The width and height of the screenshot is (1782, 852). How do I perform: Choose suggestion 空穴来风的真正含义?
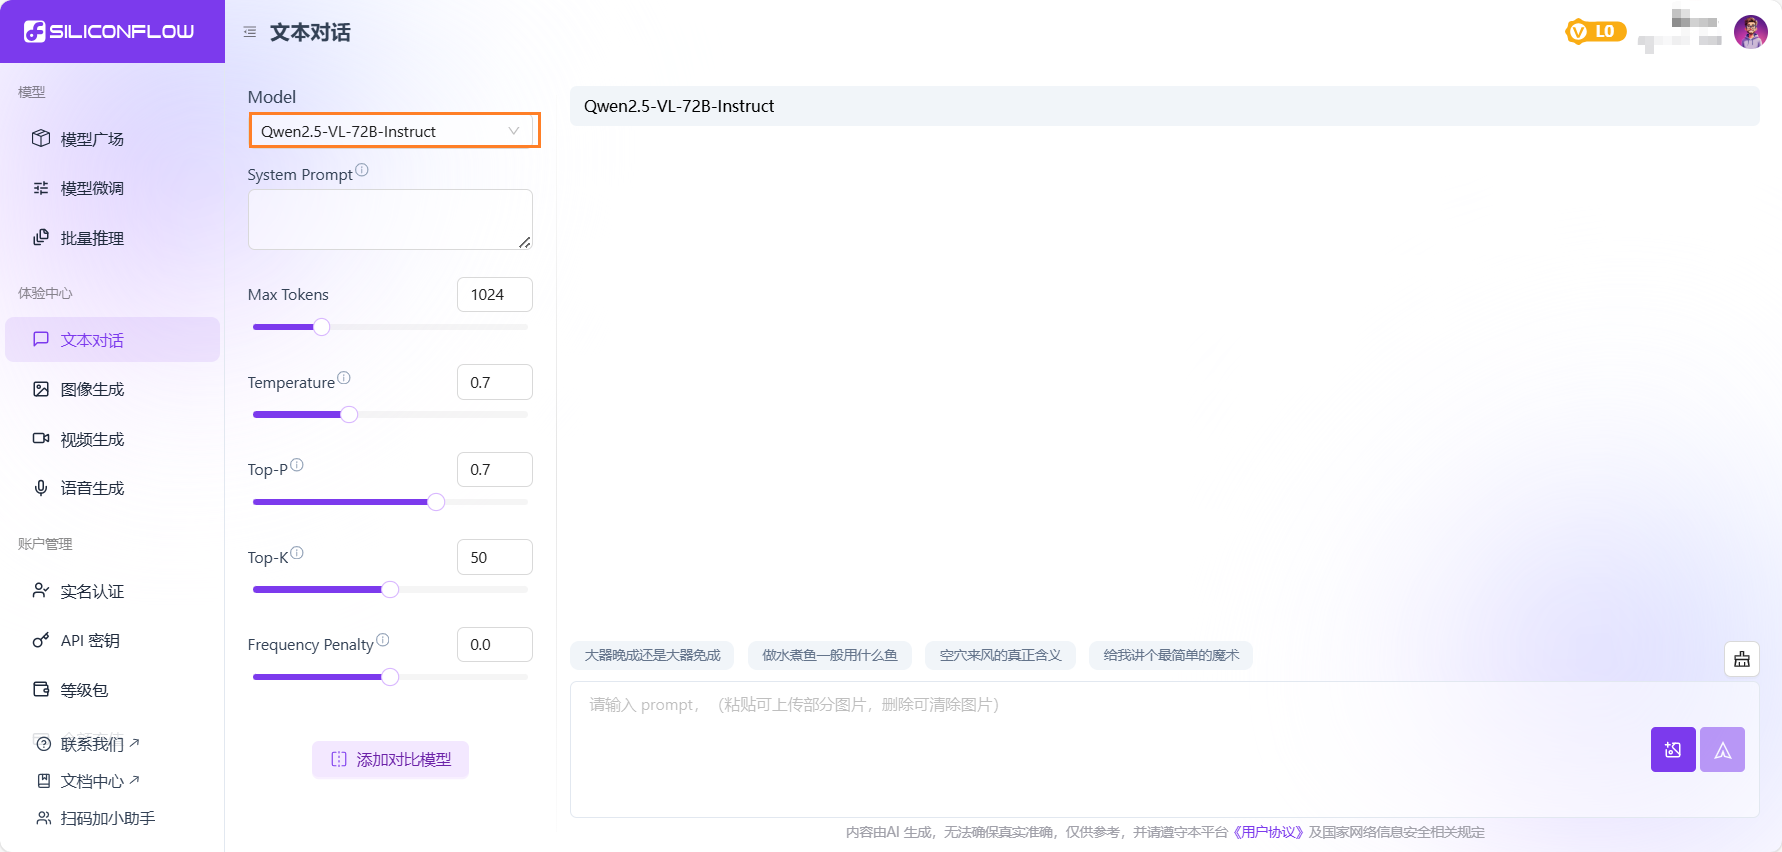(x=1000, y=655)
